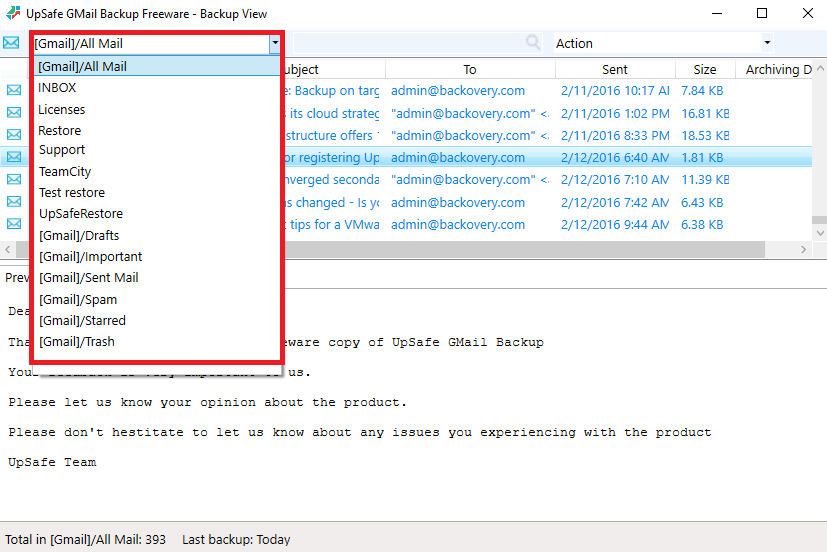Select the Restore folder entry
The height and width of the screenshot is (552, 827).
click(x=157, y=130)
